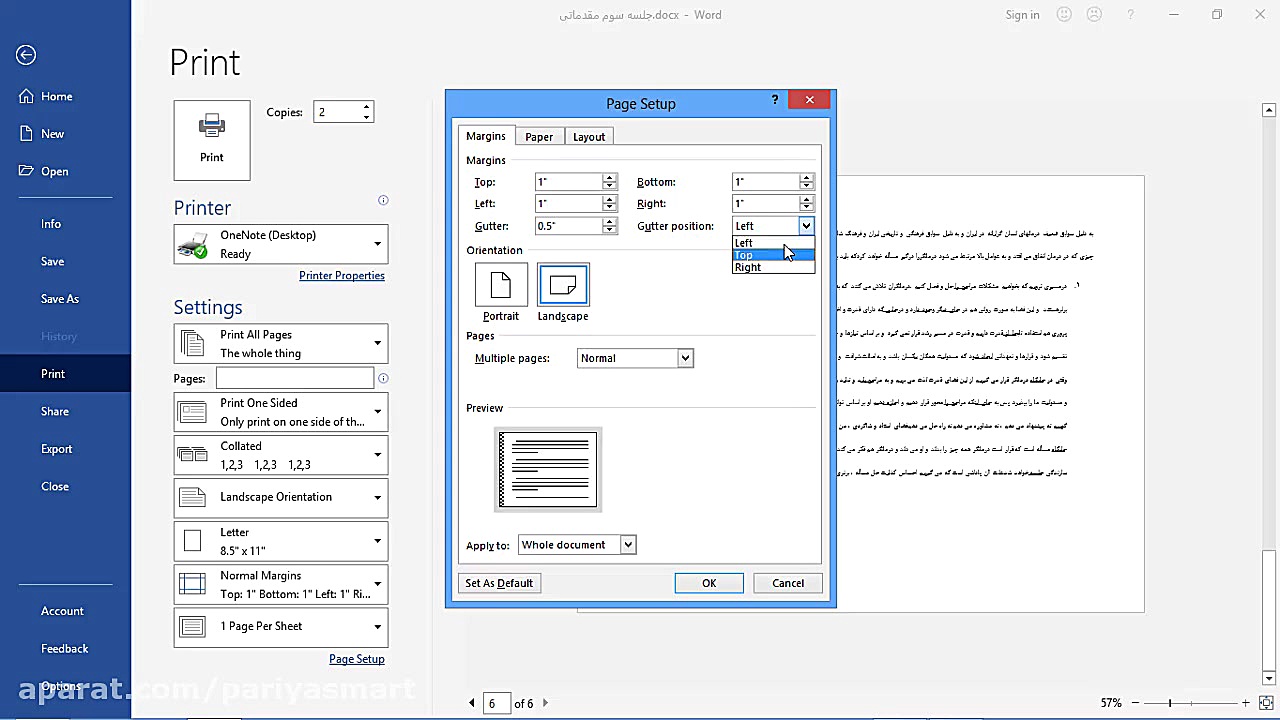
Task: Click the large Print printer button
Action: 212,141
